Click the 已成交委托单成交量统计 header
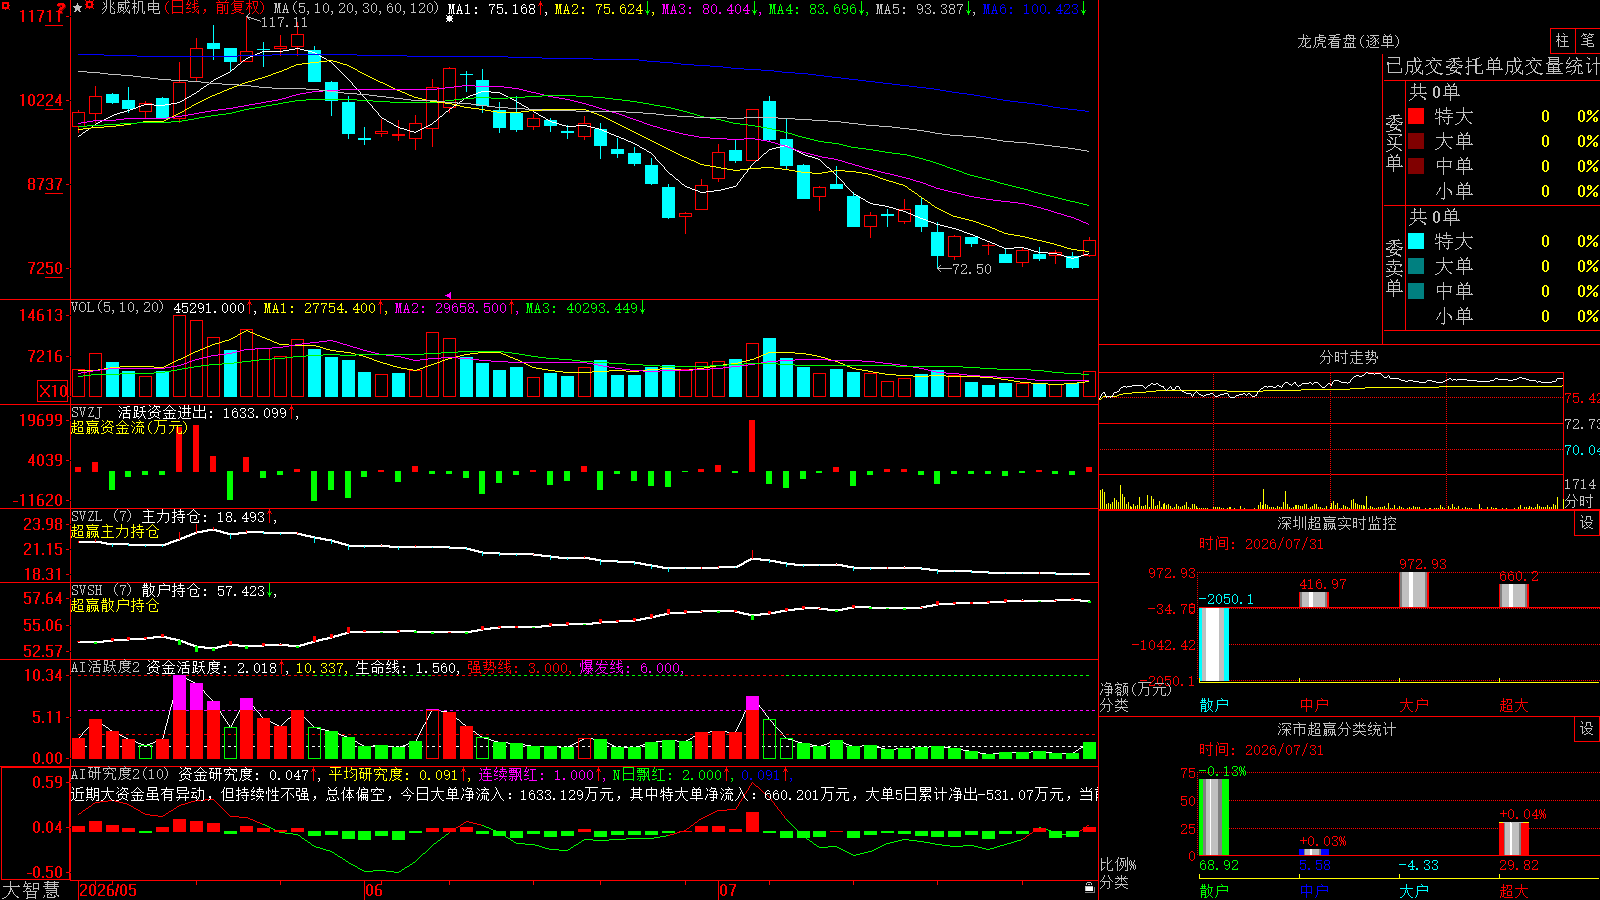 [x=1492, y=66]
